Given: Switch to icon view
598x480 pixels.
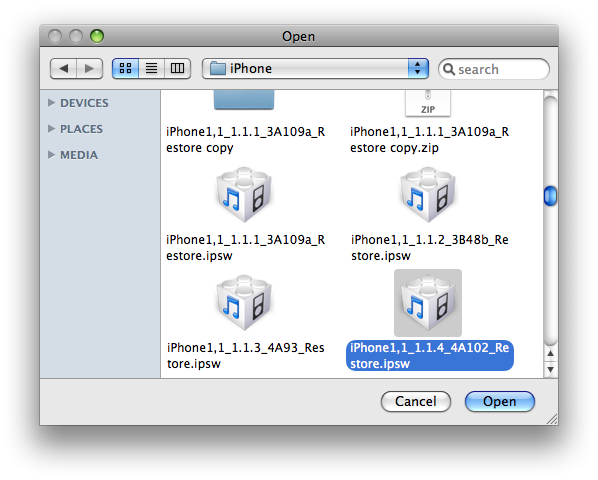Looking at the screenshot, I should click(125, 69).
